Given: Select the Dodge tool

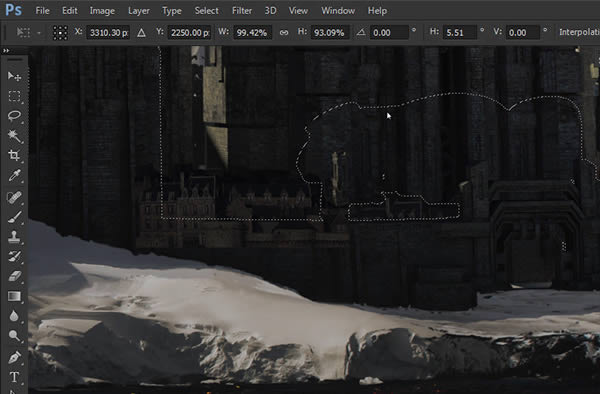Looking at the screenshot, I should [x=14, y=336].
